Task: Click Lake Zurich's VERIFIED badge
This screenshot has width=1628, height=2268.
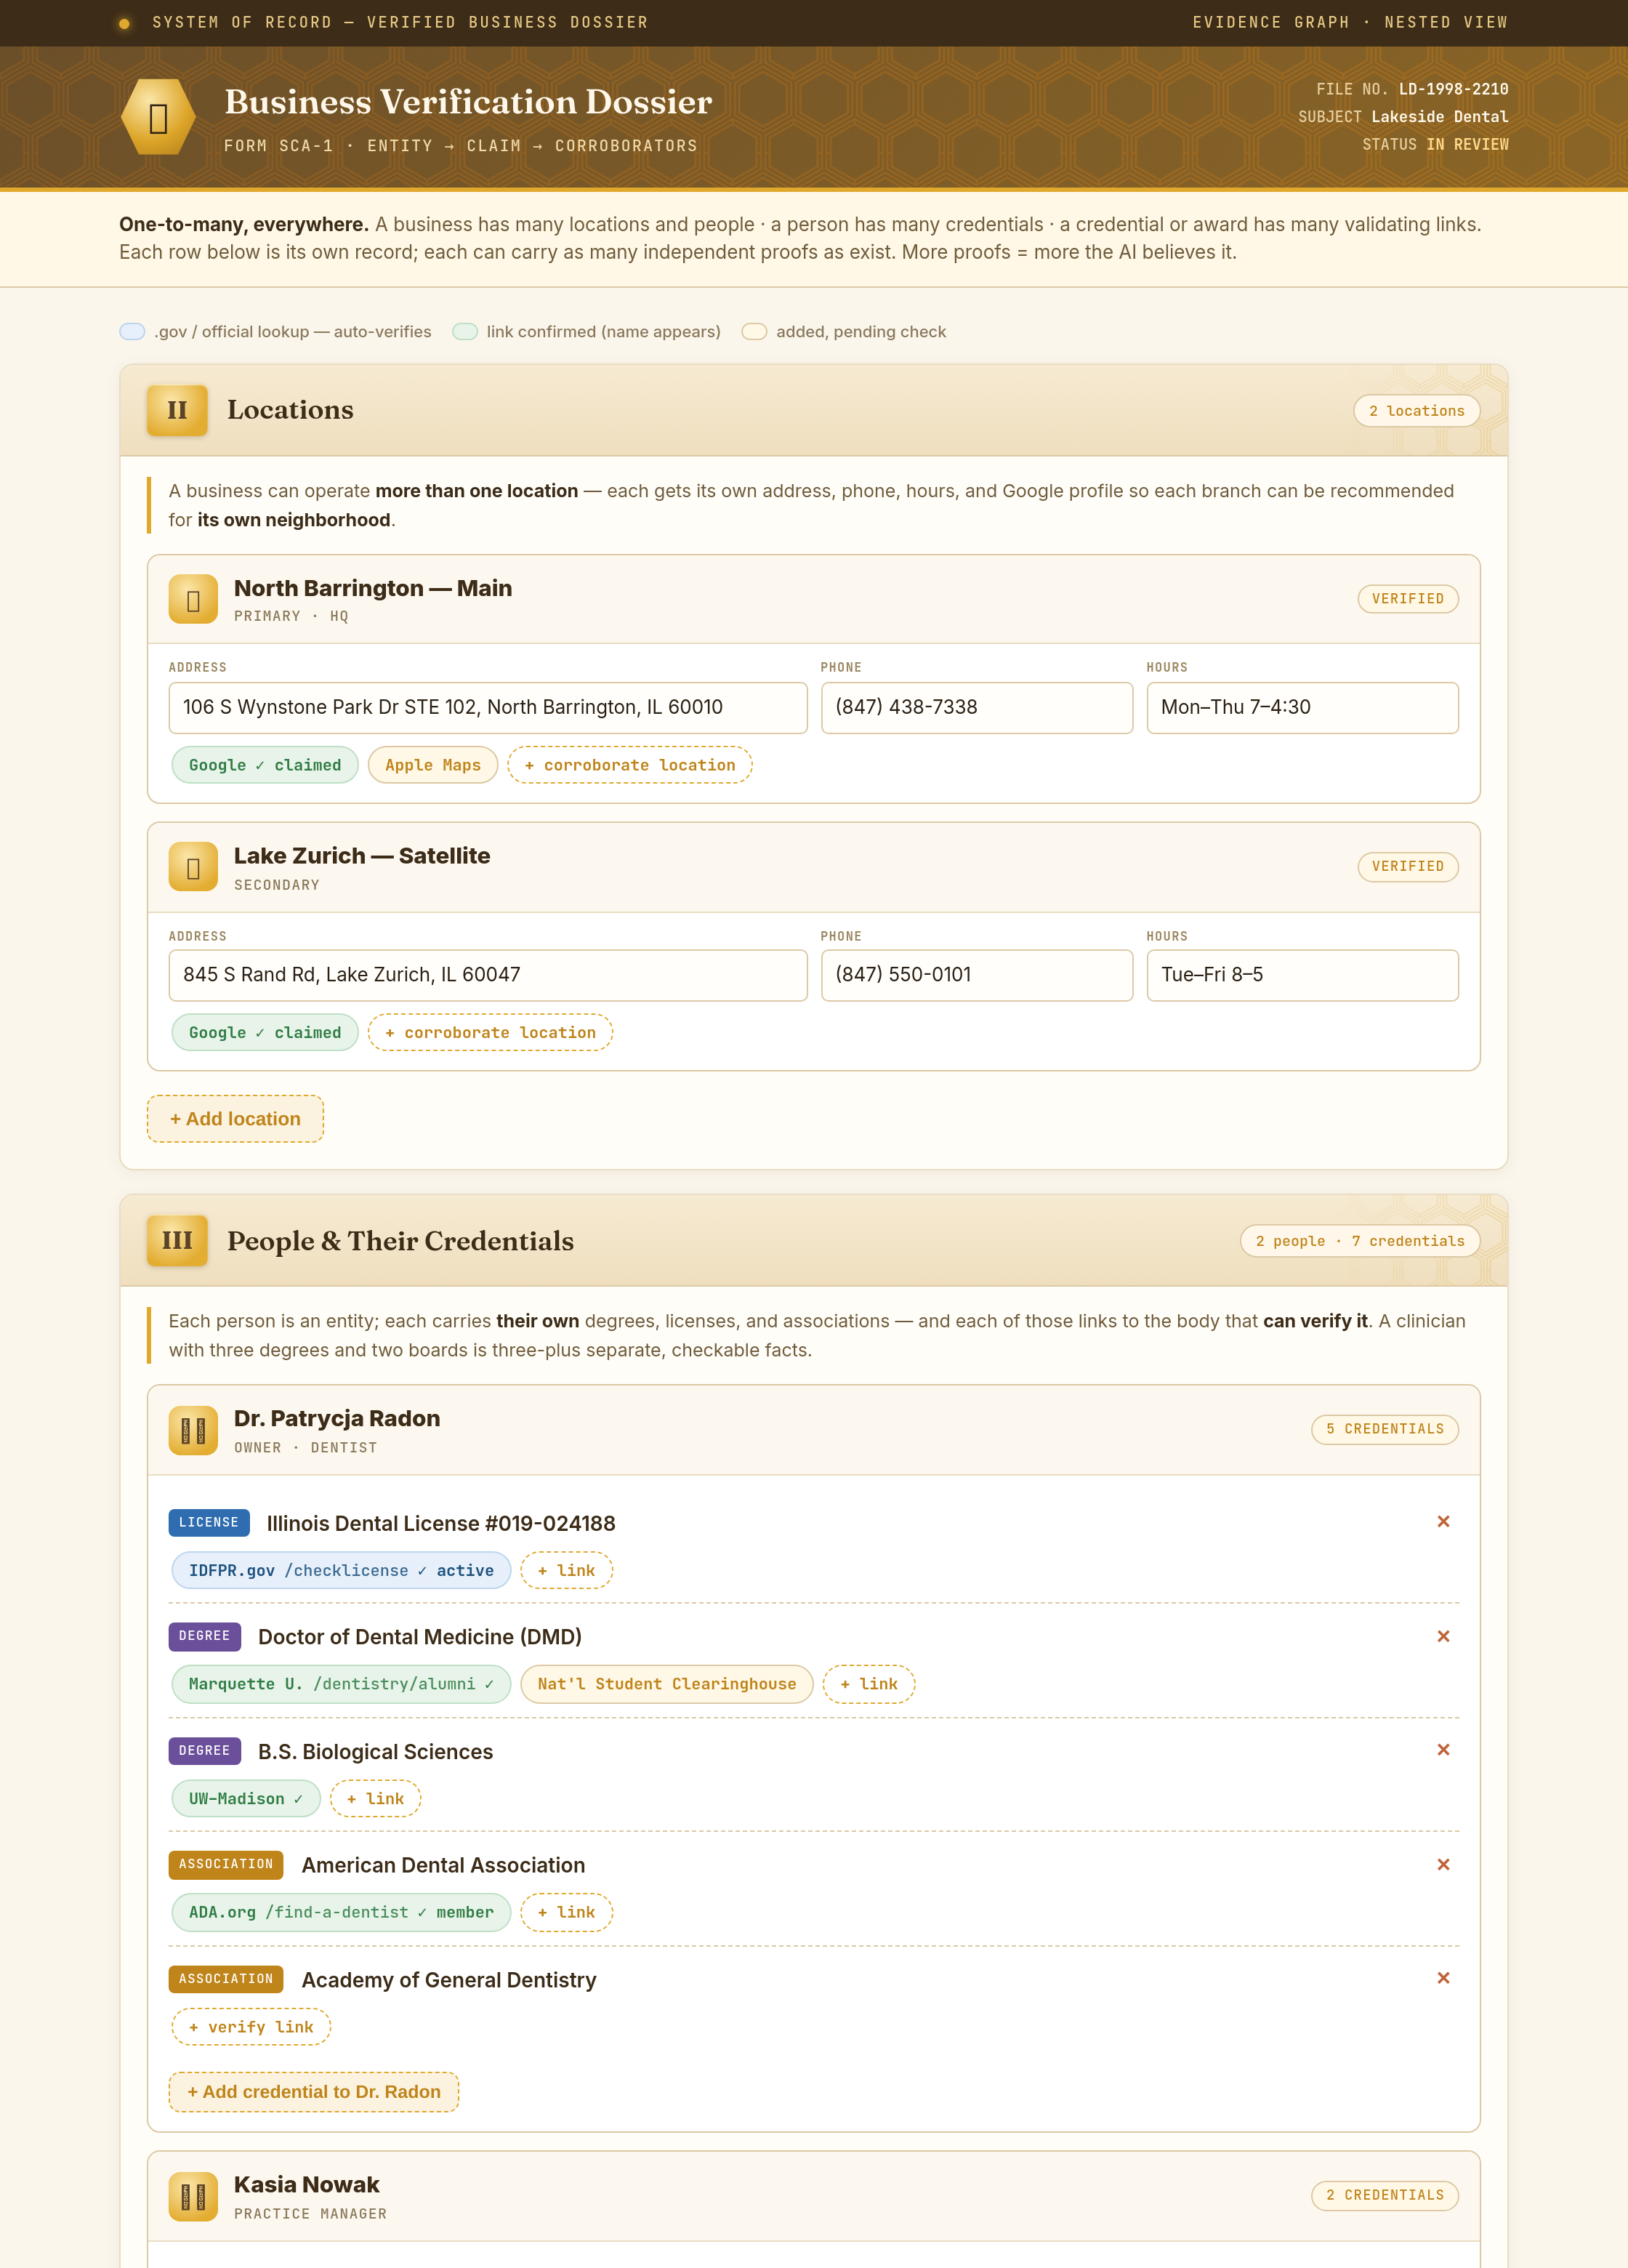Action: pyautogui.click(x=1408, y=866)
